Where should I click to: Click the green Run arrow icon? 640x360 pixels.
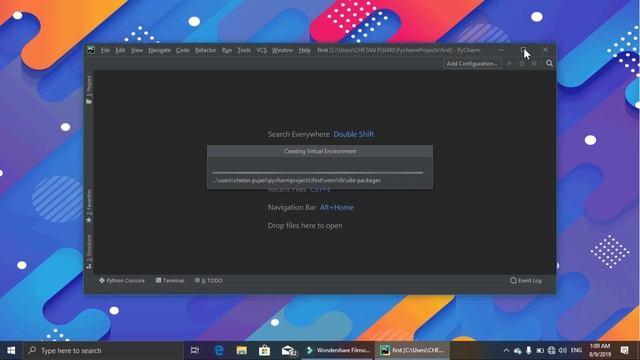509,64
